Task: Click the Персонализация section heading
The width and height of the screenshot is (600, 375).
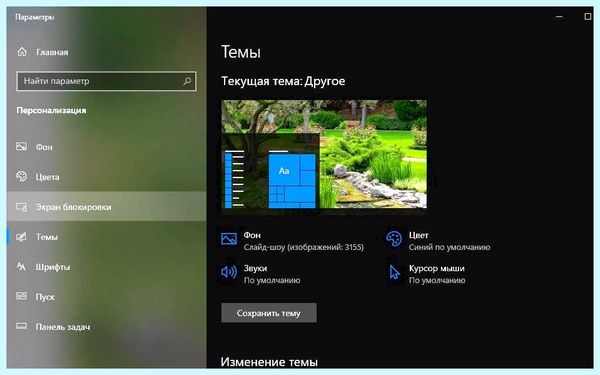Action: coord(51,111)
